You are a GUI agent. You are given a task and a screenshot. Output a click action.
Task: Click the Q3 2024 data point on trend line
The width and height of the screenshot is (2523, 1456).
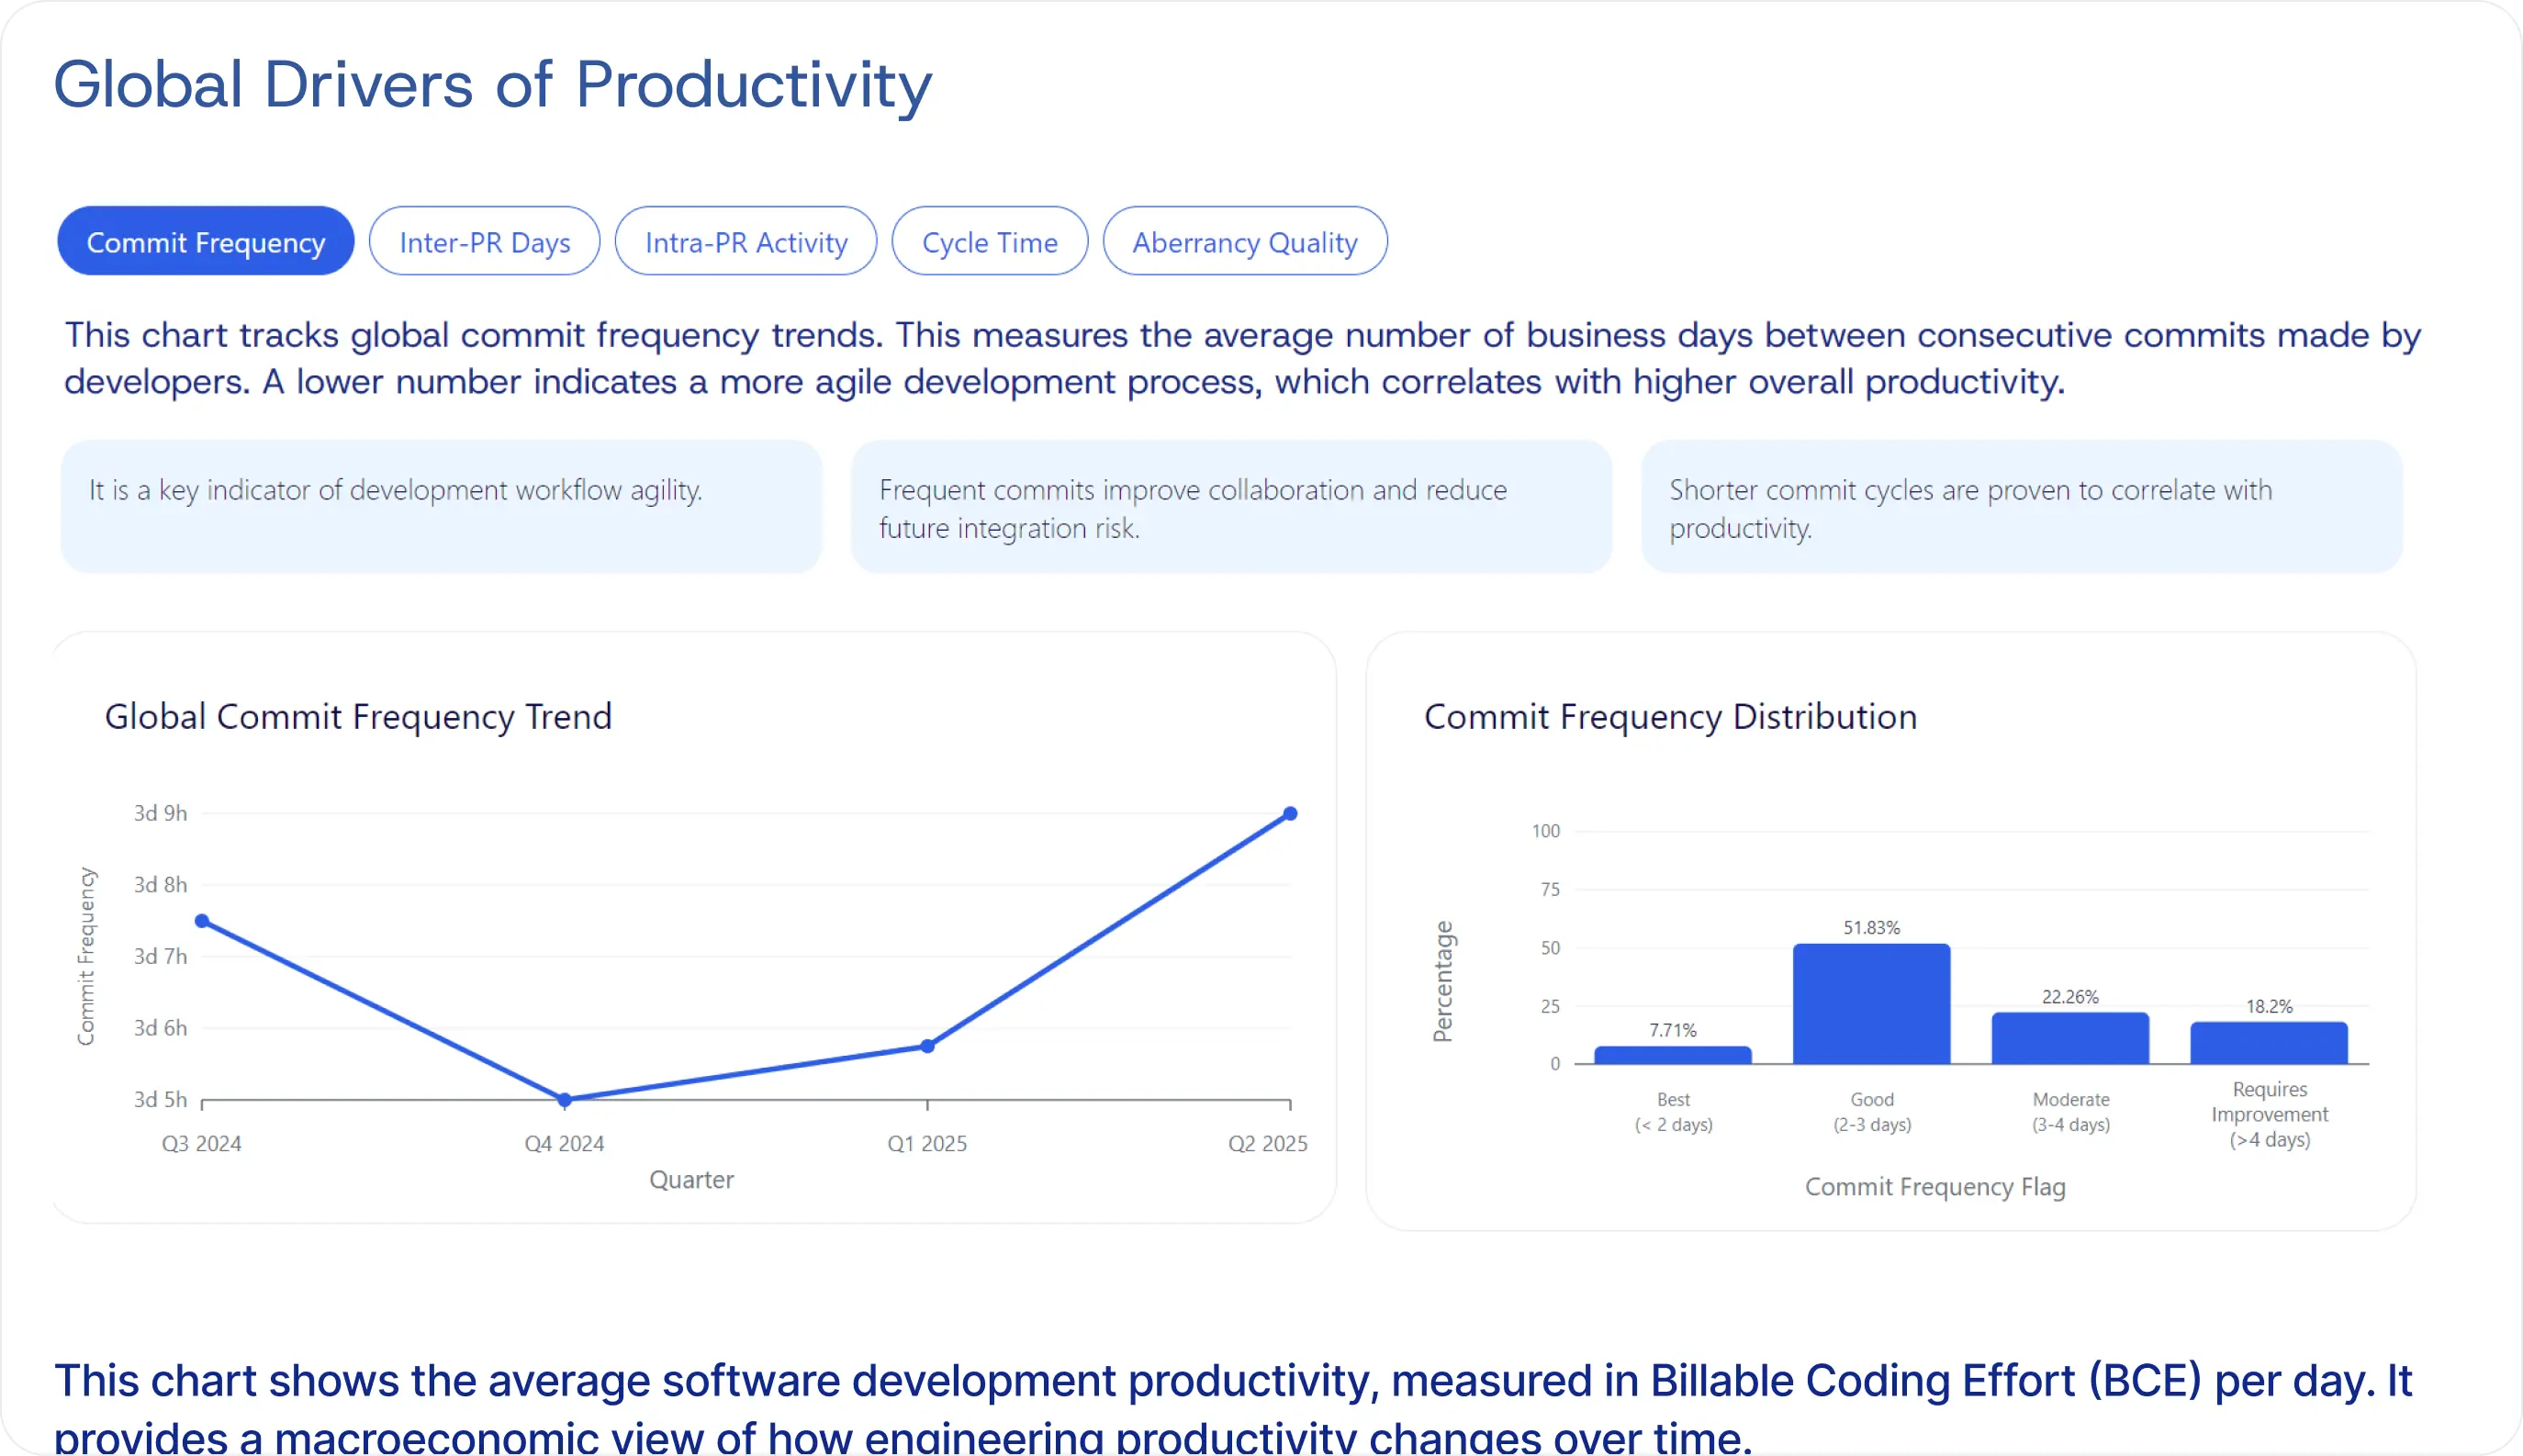pyautogui.click(x=202, y=921)
